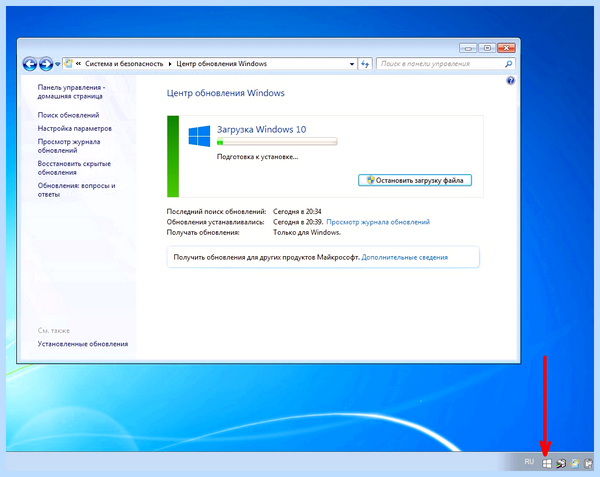Click the Windows 10 download progress bar
Screen dimensions: 600x477
277,142
